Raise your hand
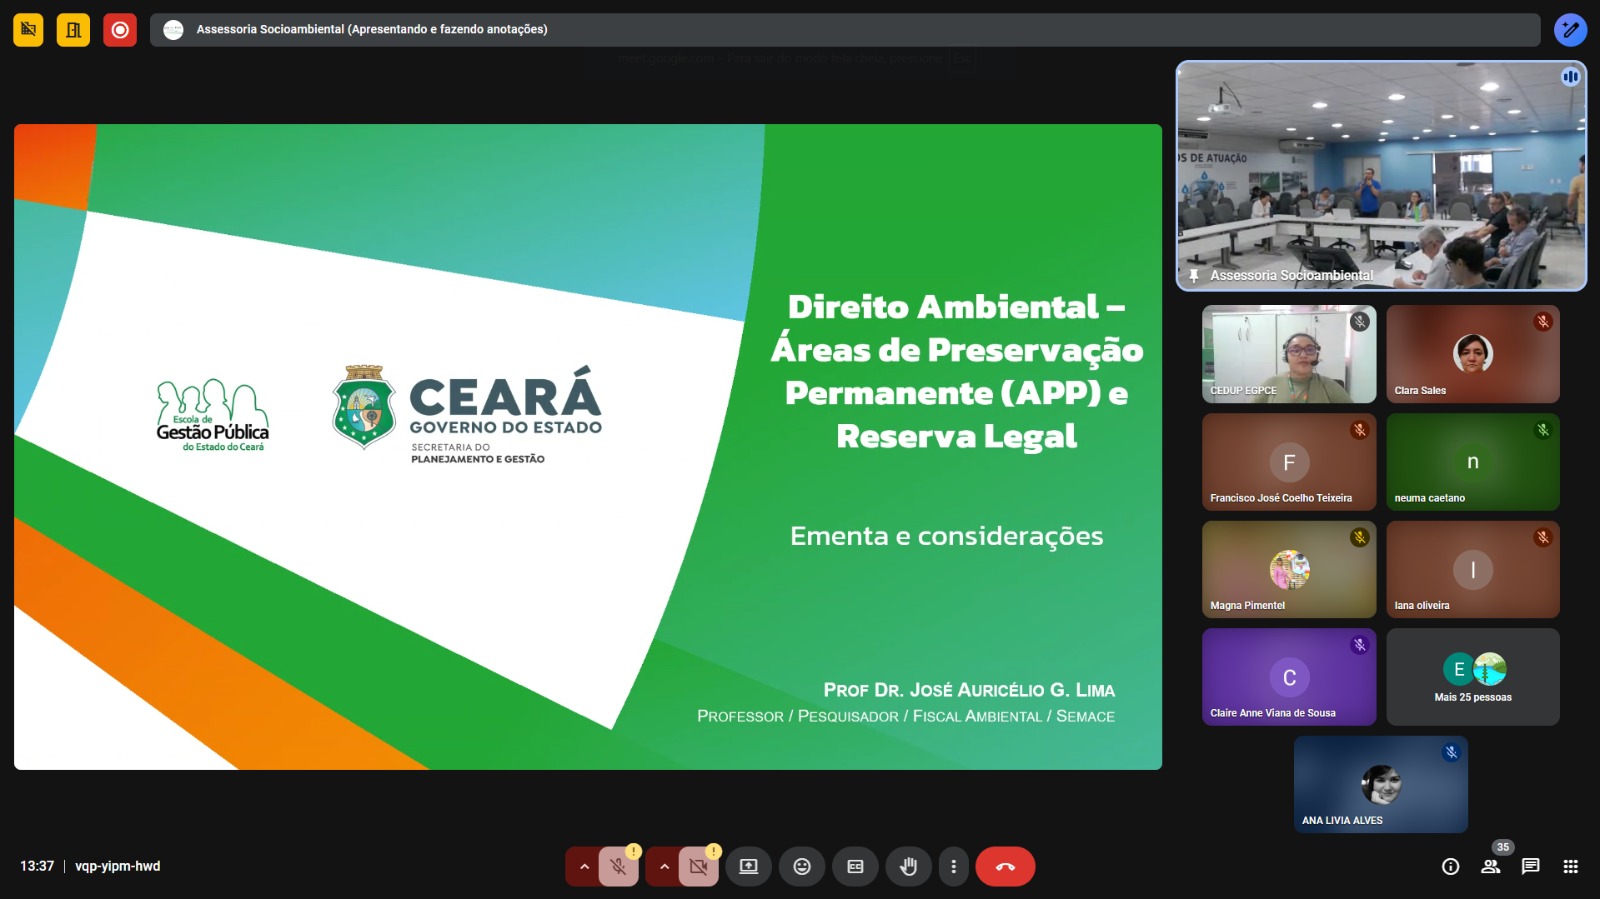This screenshot has width=1600, height=899. pos(908,867)
